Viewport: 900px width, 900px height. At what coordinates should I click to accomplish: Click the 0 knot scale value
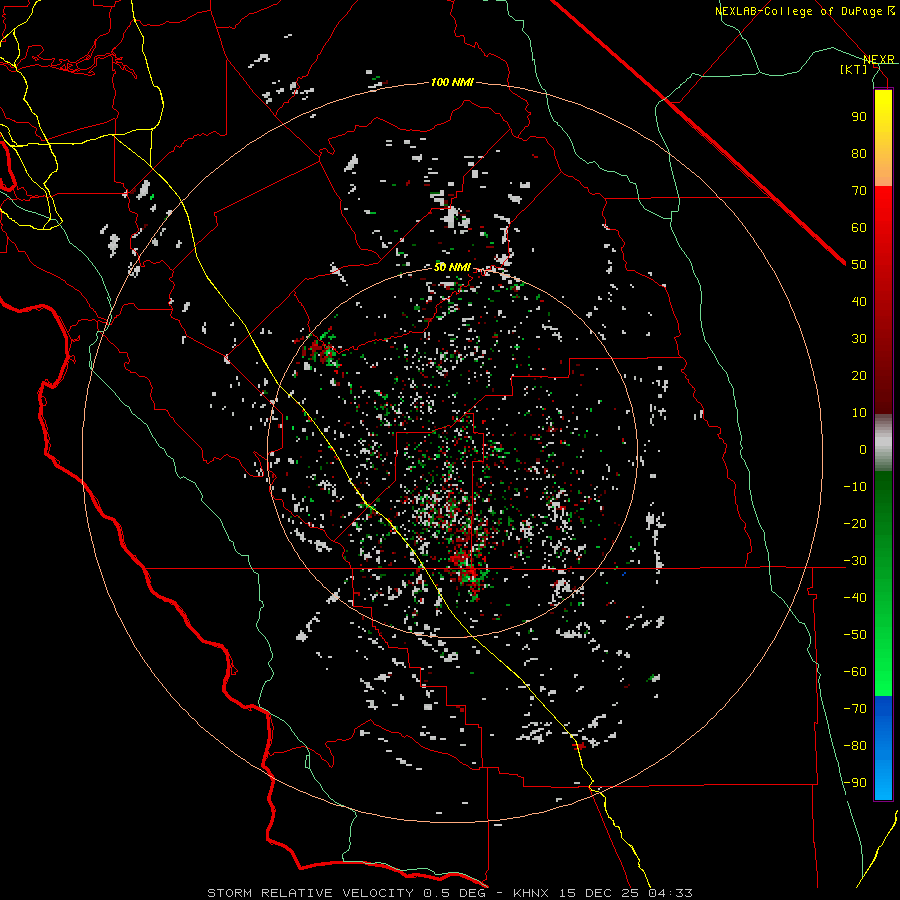pos(863,449)
